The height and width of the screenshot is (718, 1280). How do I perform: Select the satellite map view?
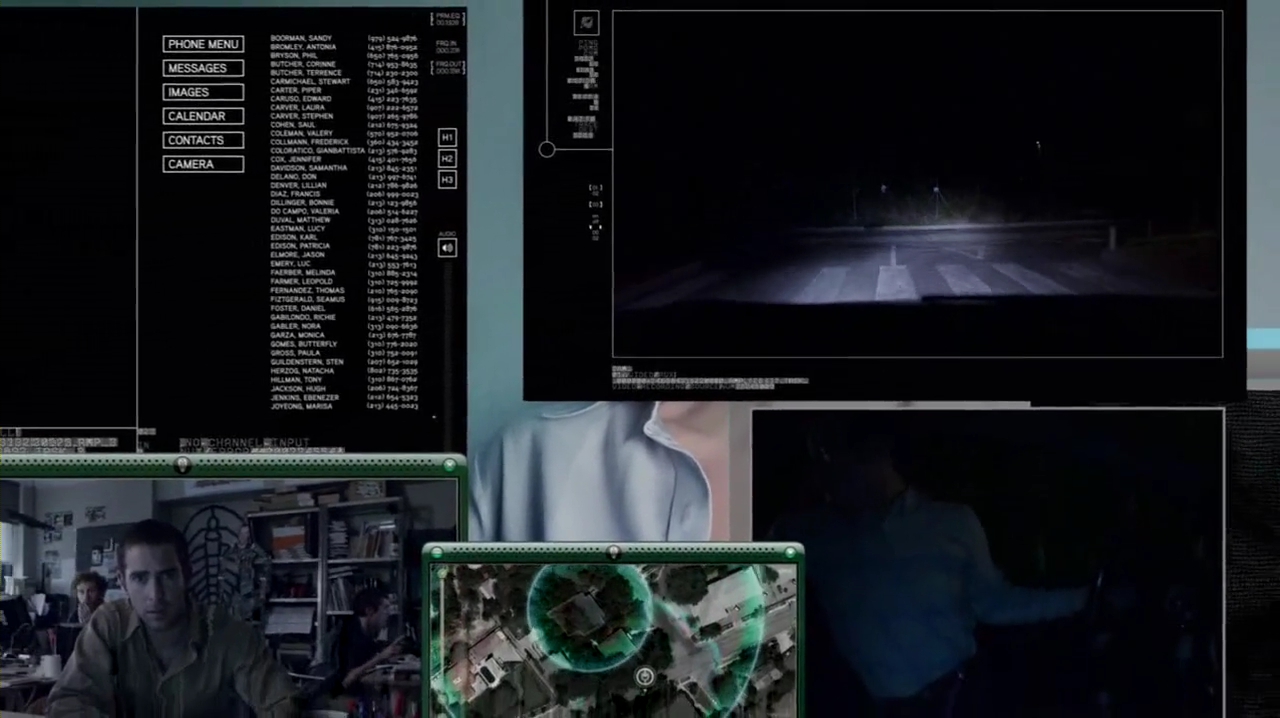[x=613, y=640]
